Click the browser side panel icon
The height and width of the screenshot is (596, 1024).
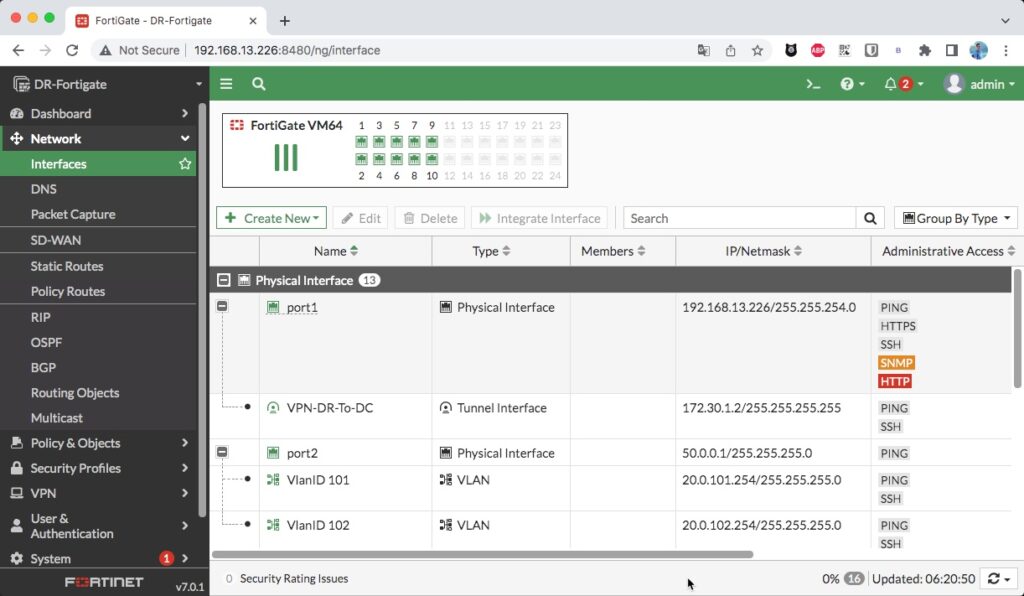point(952,50)
